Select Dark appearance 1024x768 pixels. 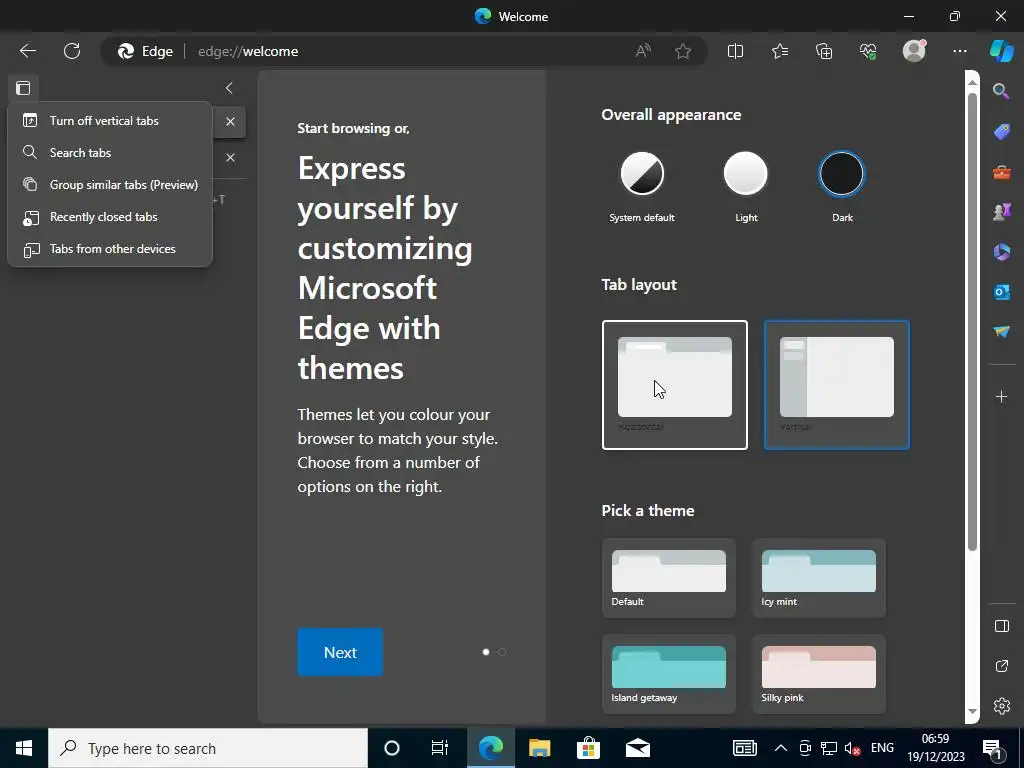coord(842,174)
